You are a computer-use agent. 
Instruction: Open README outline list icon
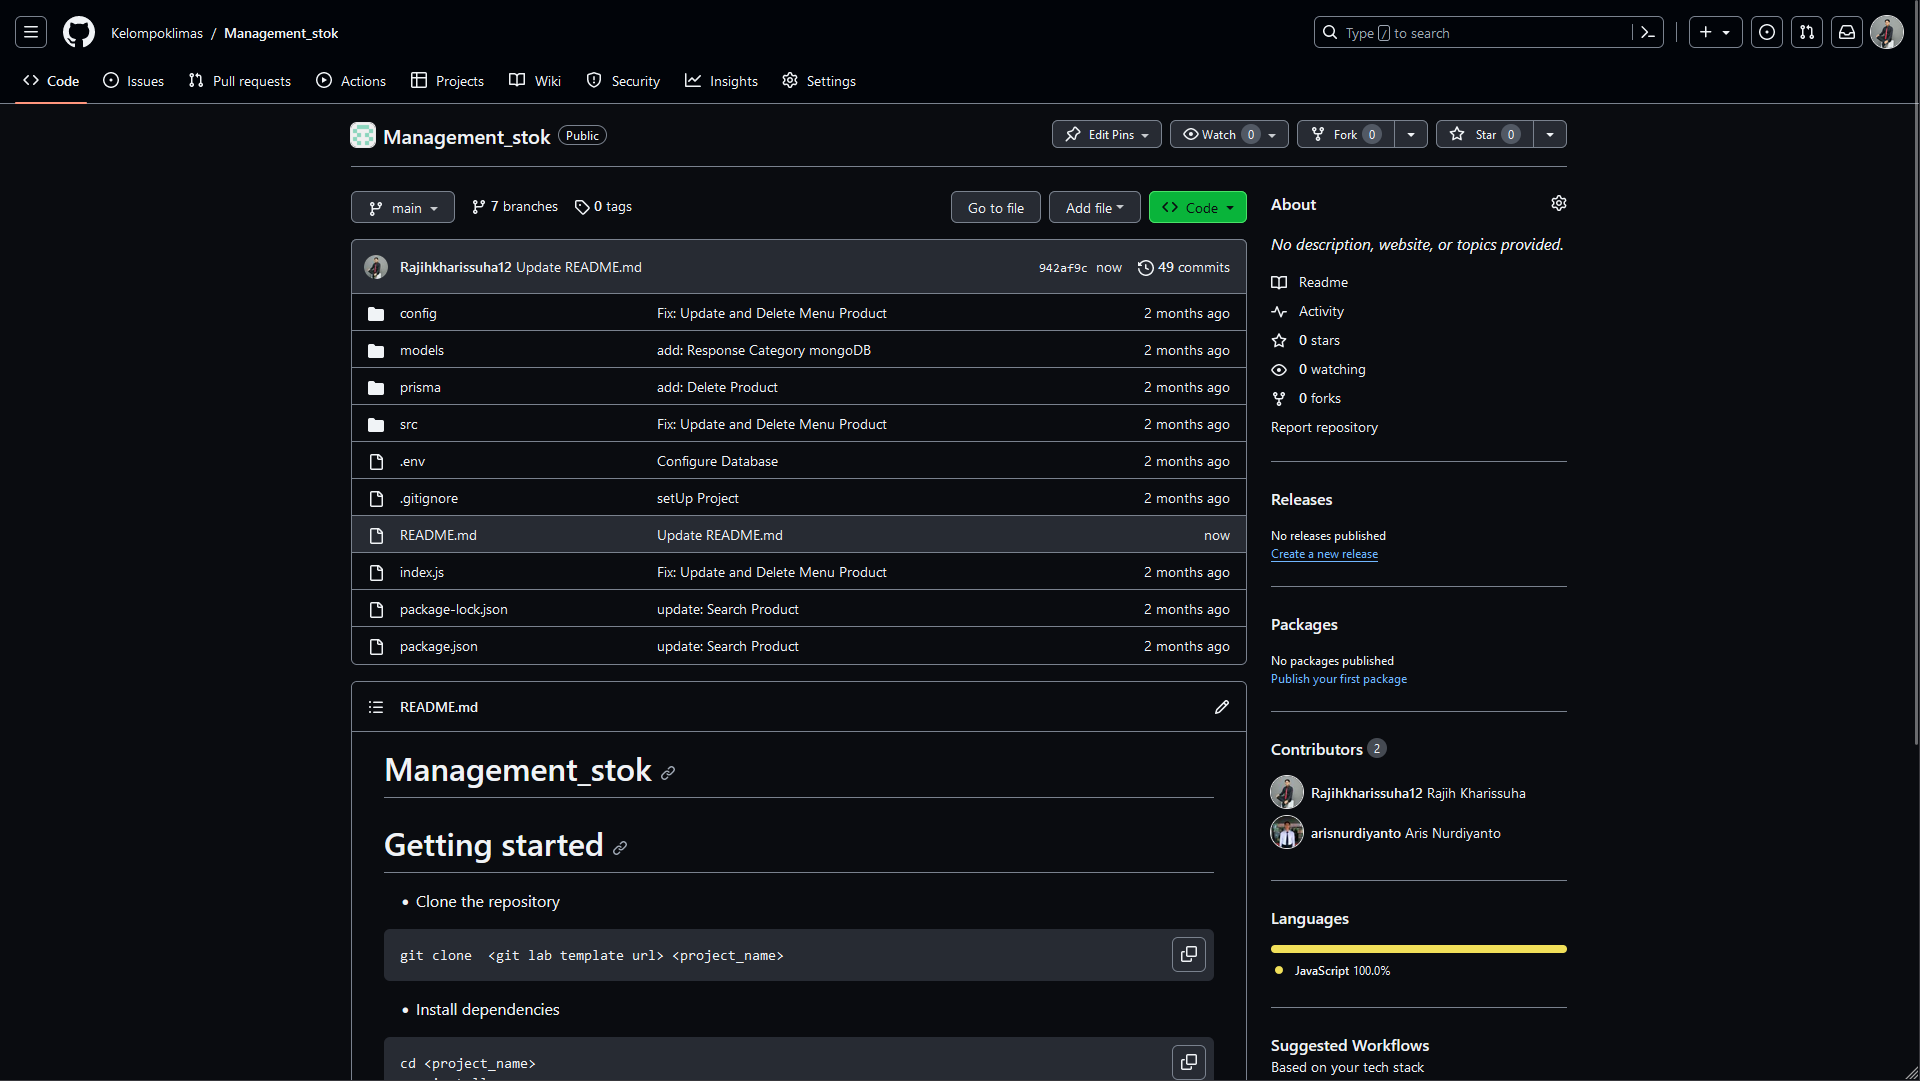click(376, 707)
